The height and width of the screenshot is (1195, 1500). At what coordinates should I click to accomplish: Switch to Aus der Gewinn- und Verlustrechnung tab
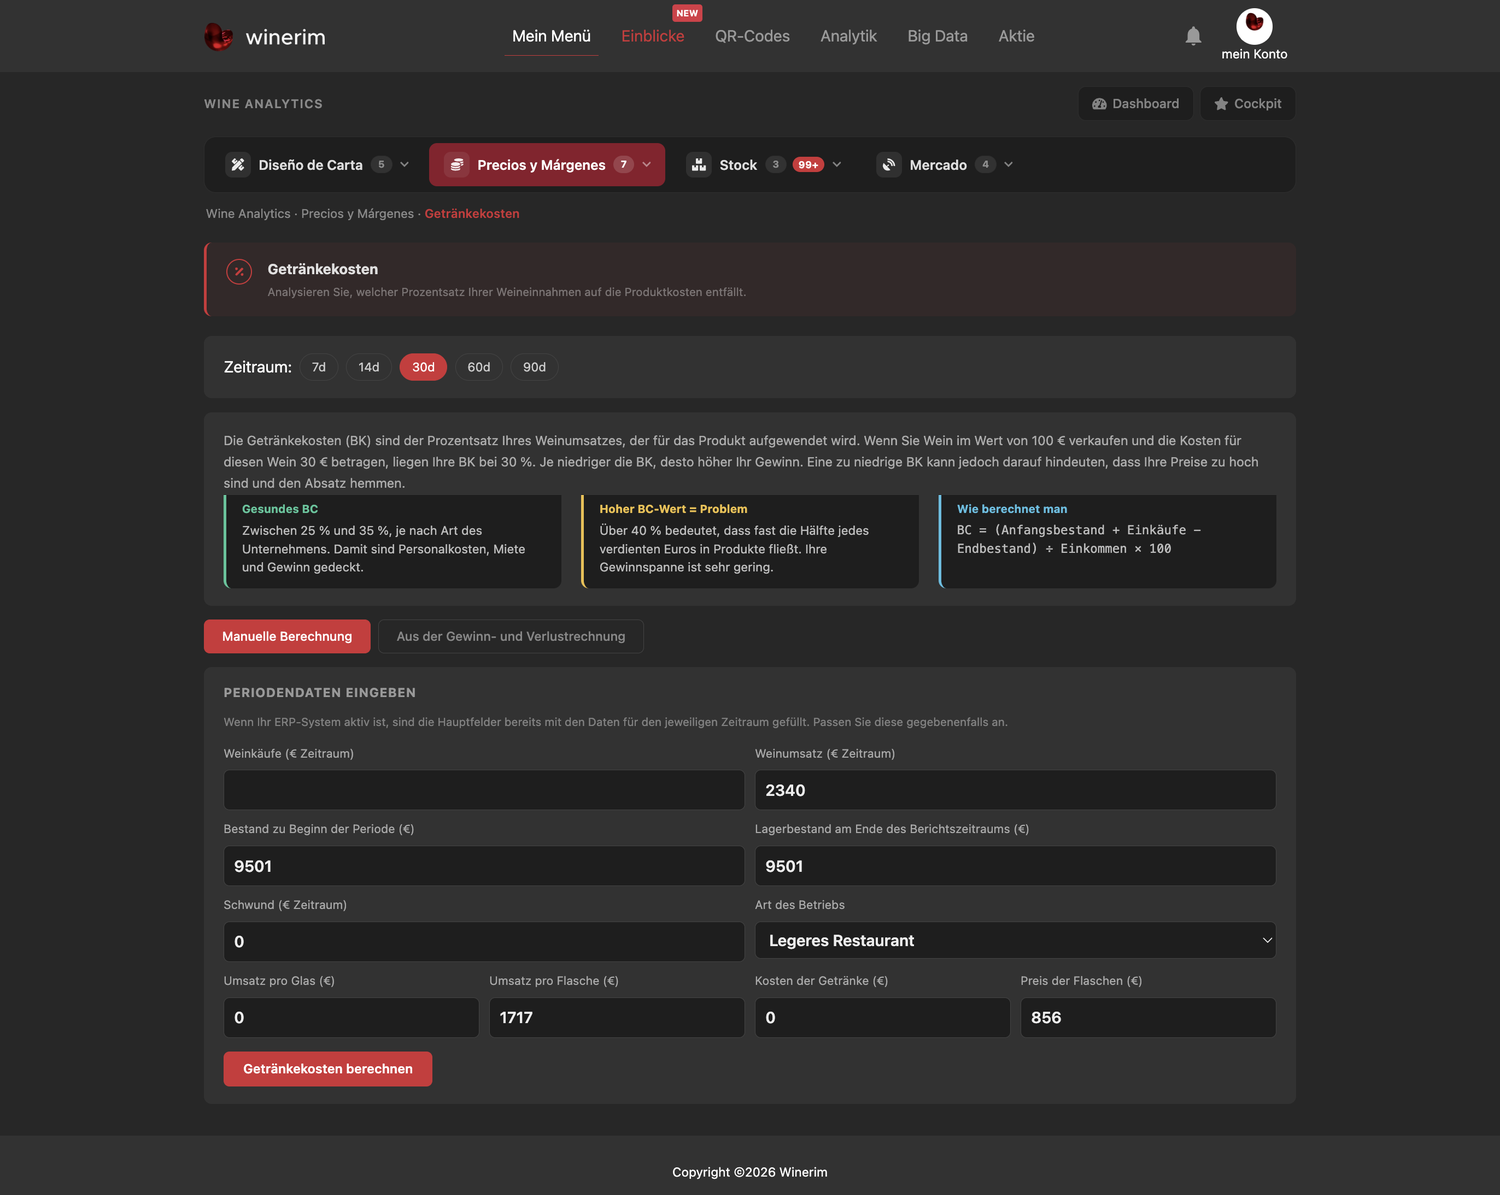point(511,637)
